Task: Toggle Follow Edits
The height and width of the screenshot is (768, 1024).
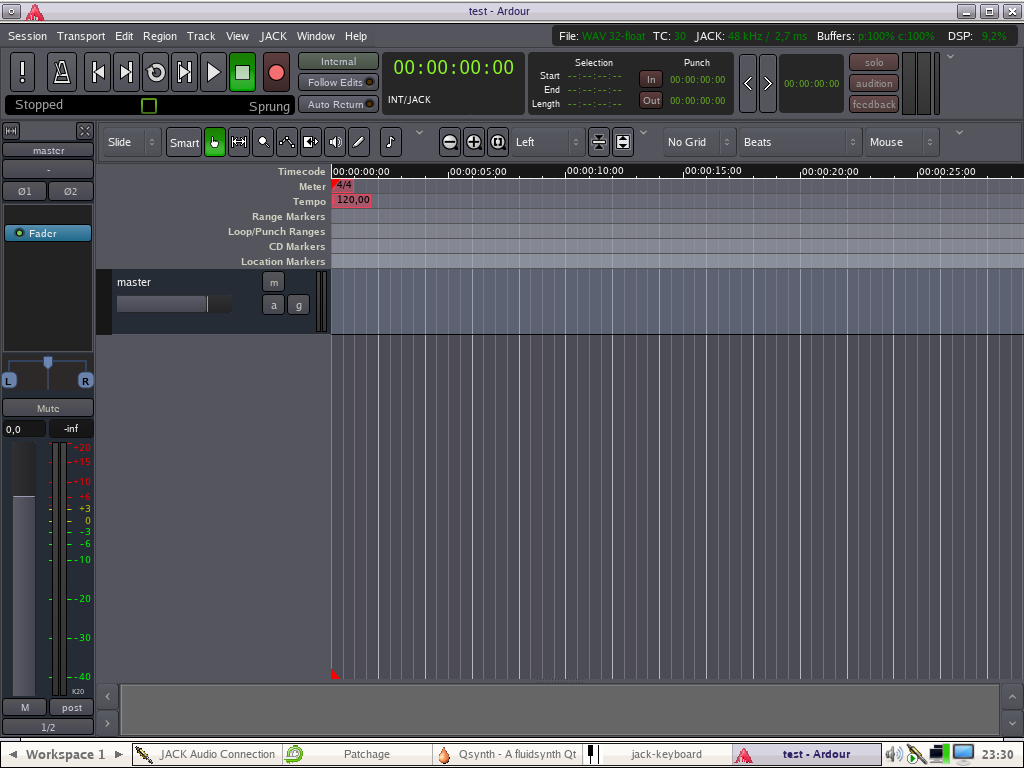Action: point(338,82)
